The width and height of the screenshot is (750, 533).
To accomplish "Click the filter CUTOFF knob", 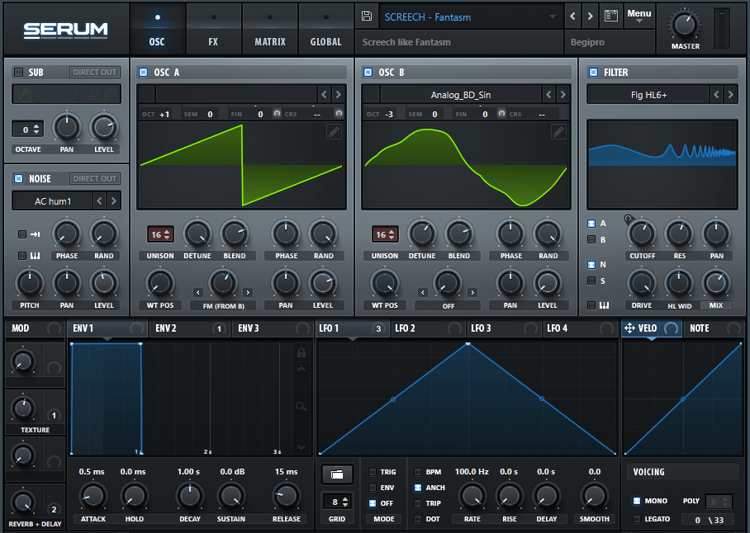I will (x=642, y=234).
